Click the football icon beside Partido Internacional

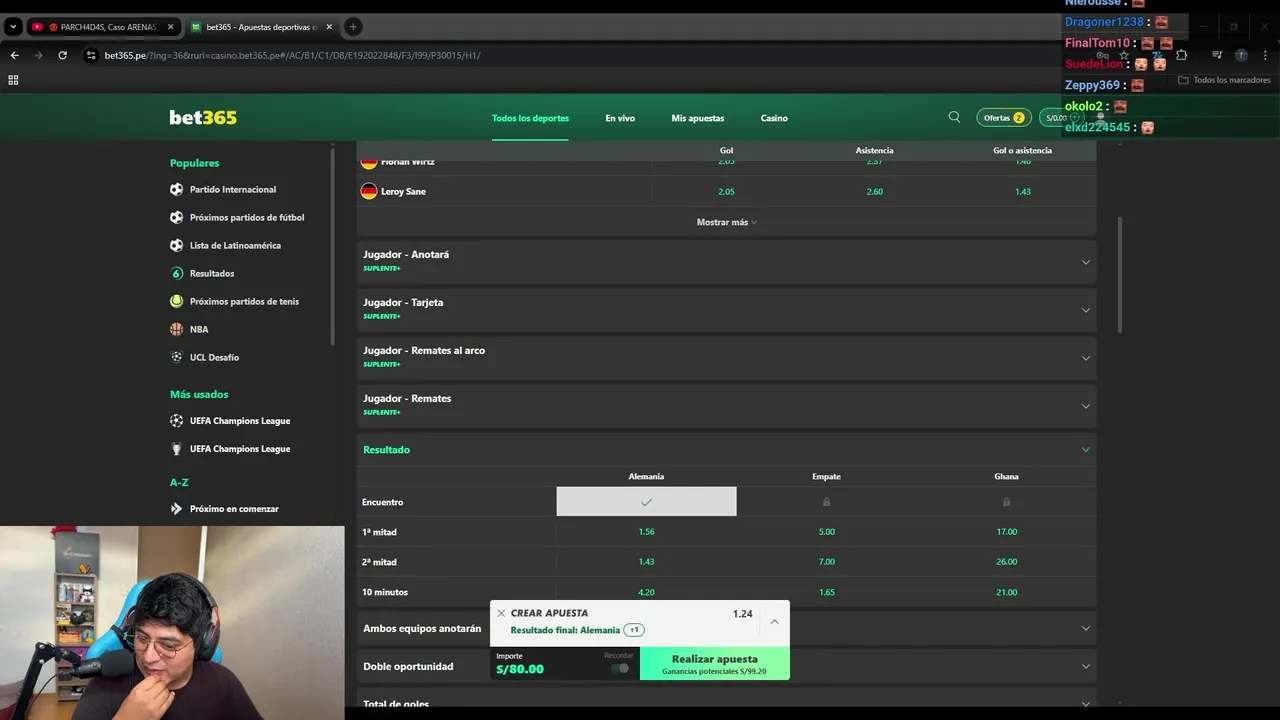pyautogui.click(x=177, y=189)
